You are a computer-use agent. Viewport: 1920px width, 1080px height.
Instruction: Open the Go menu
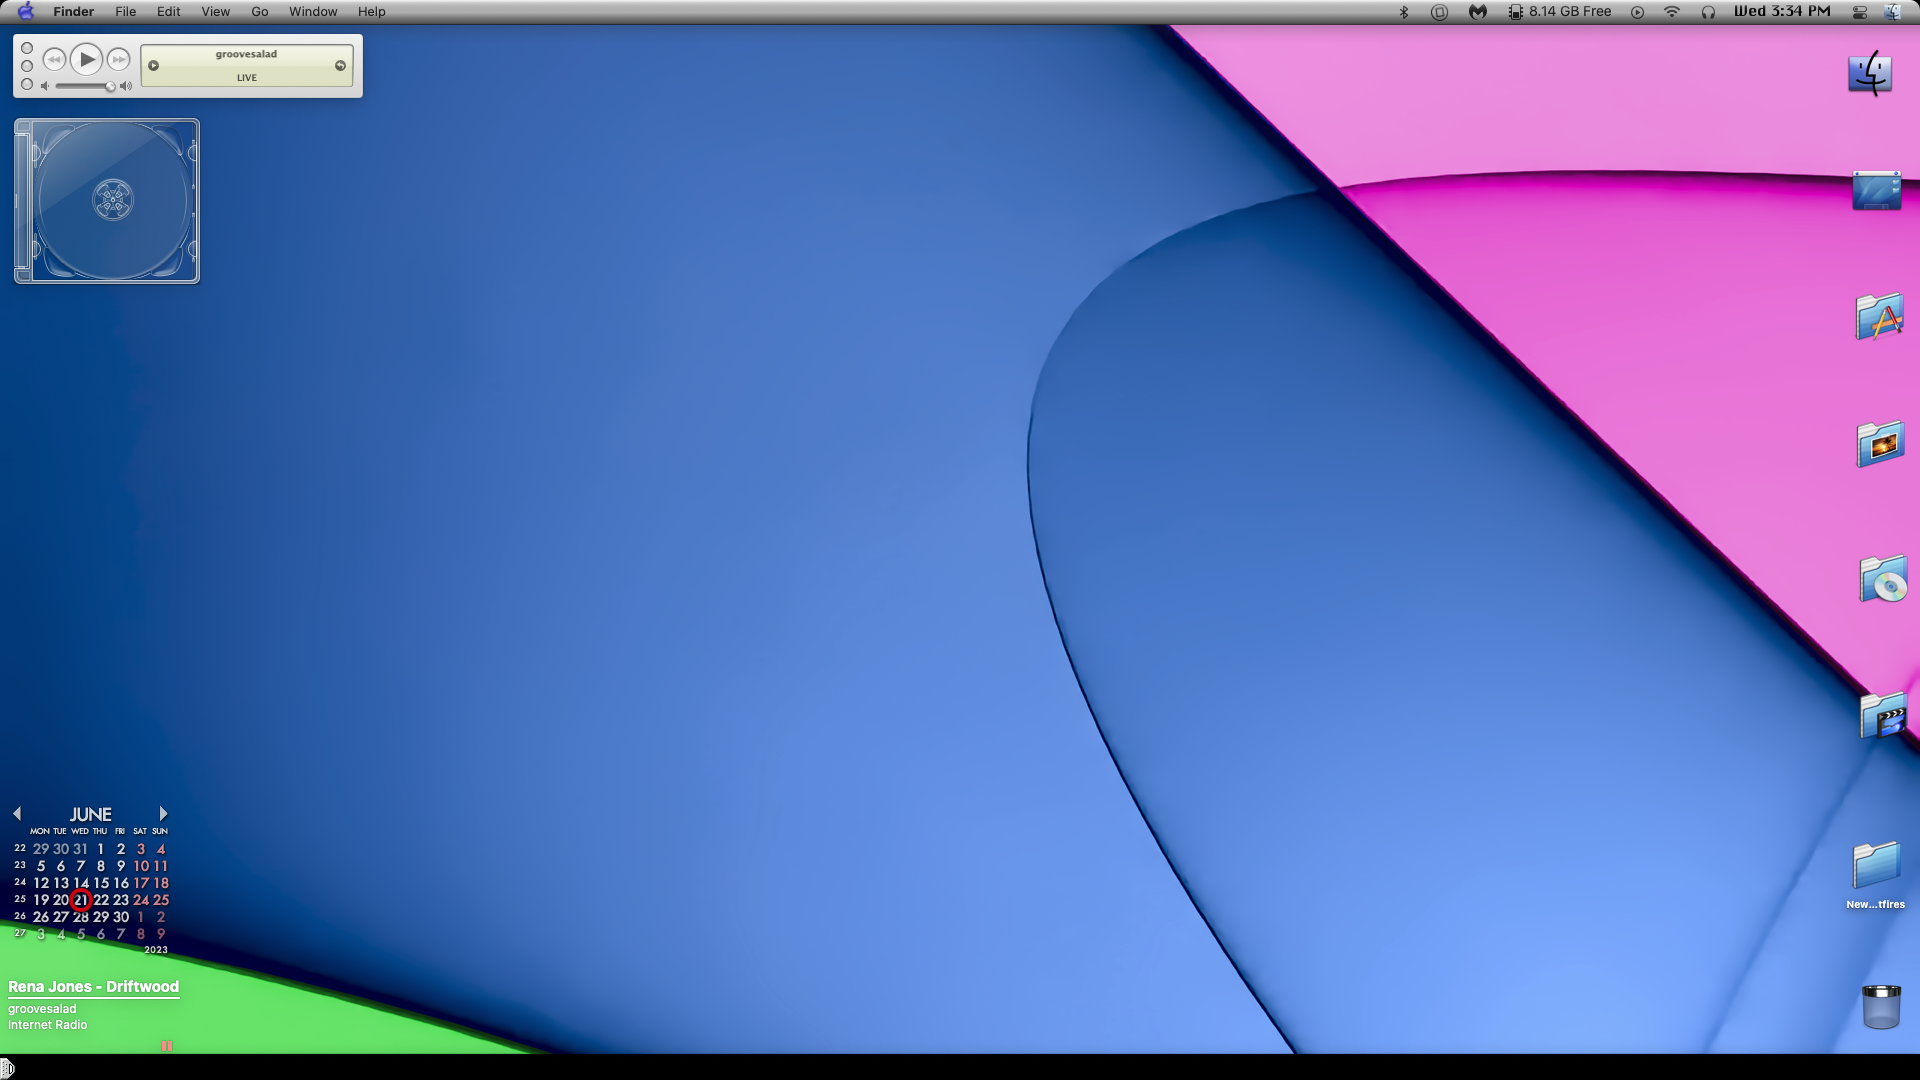259,12
